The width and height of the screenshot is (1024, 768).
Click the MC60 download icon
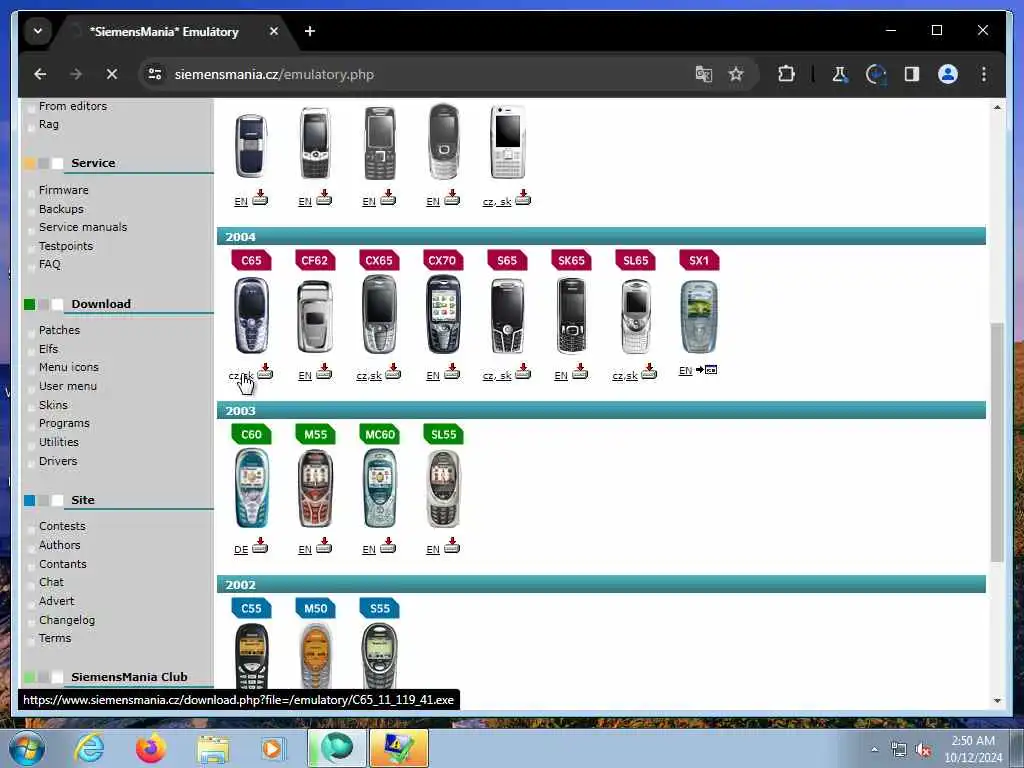[388, 545]
